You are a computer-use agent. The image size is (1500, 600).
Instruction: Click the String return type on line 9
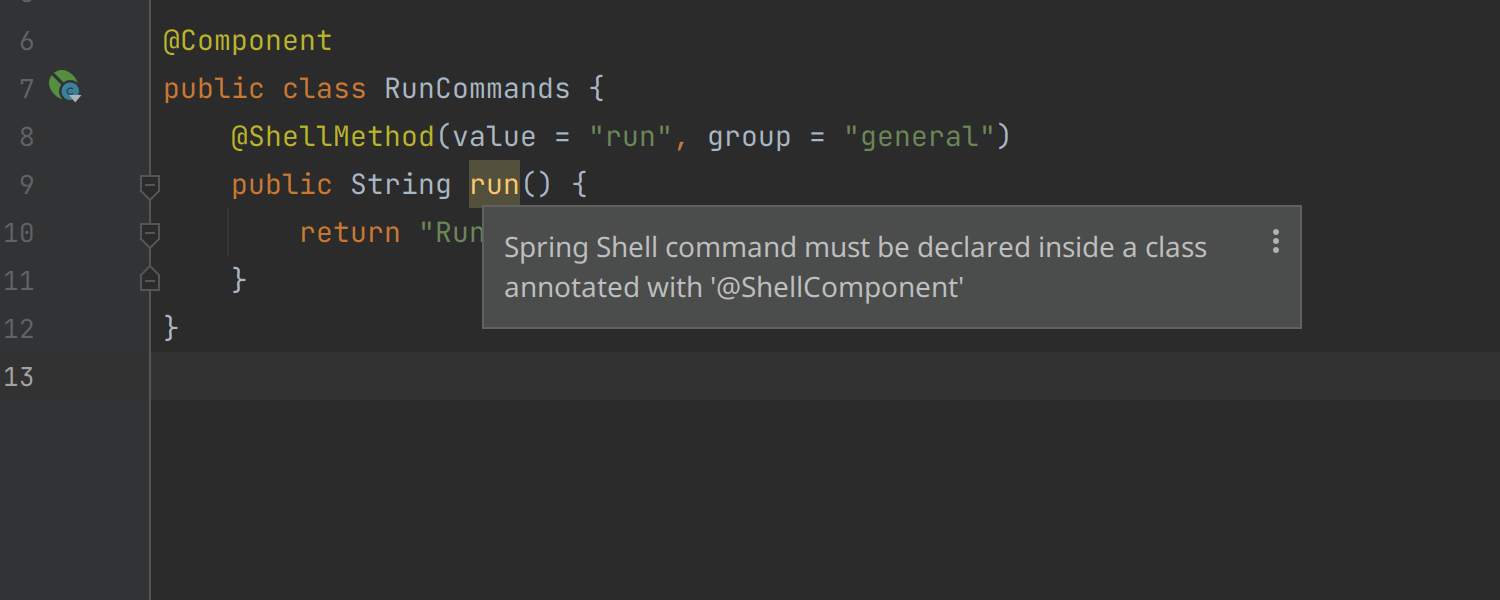[400, 185]
